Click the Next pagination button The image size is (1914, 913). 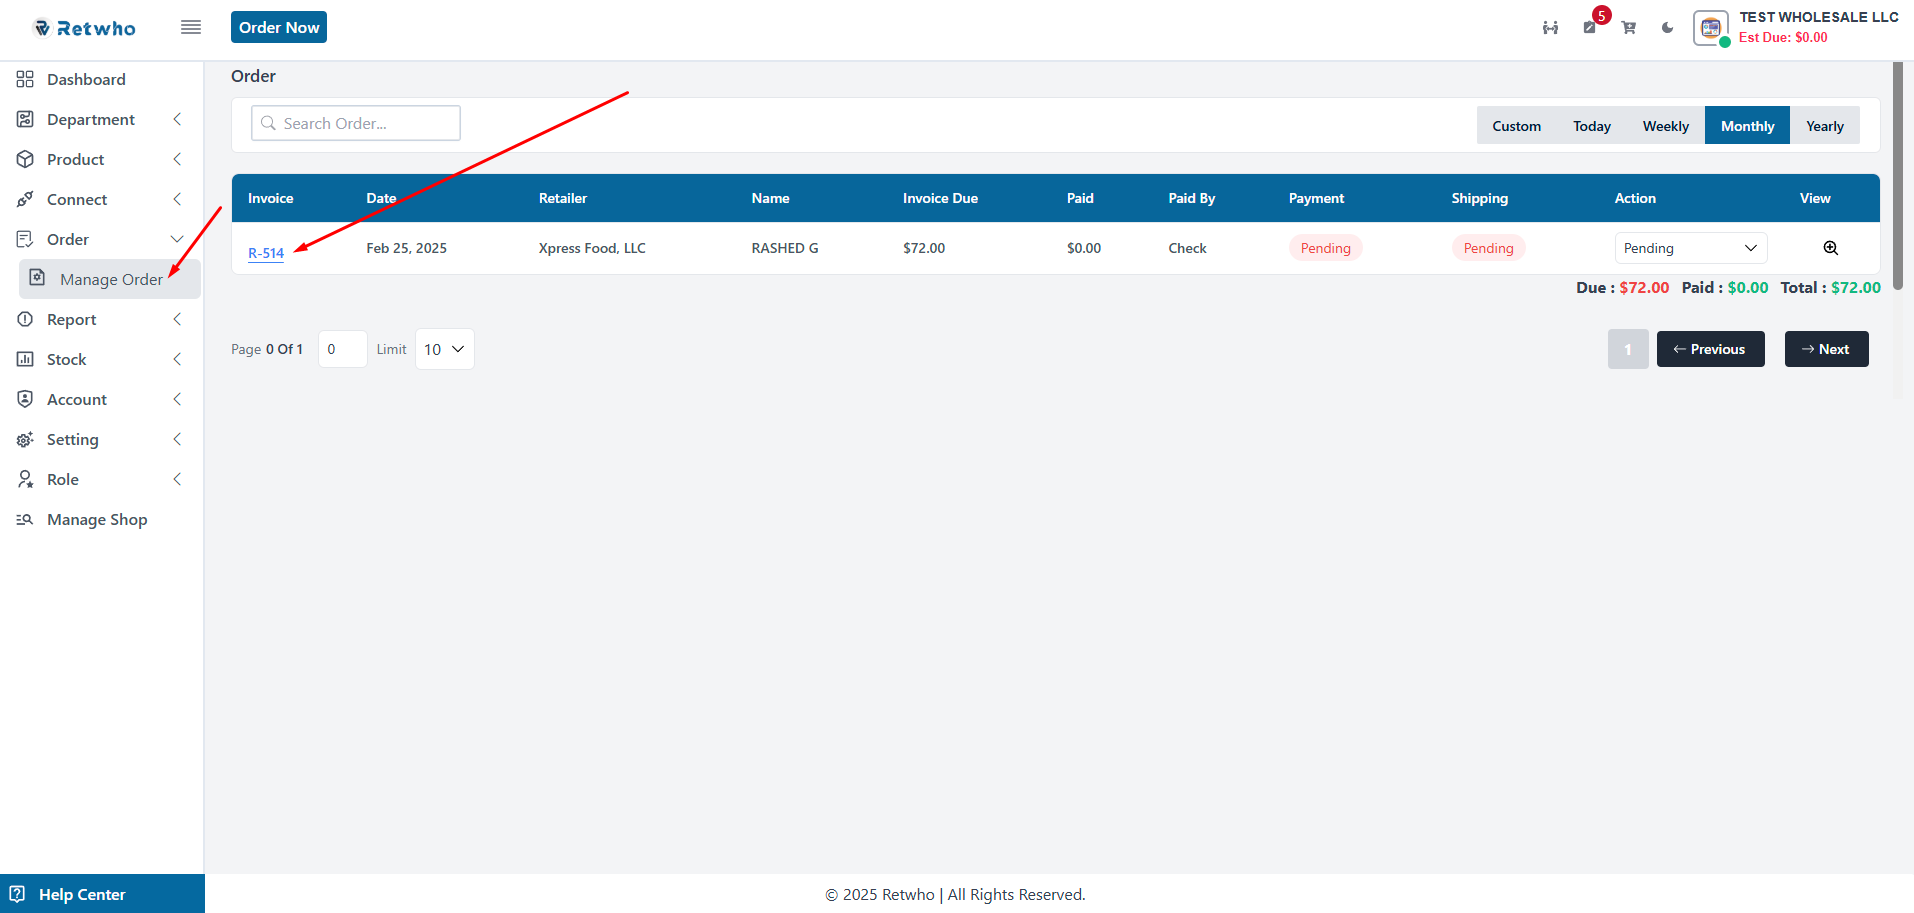1826,349
